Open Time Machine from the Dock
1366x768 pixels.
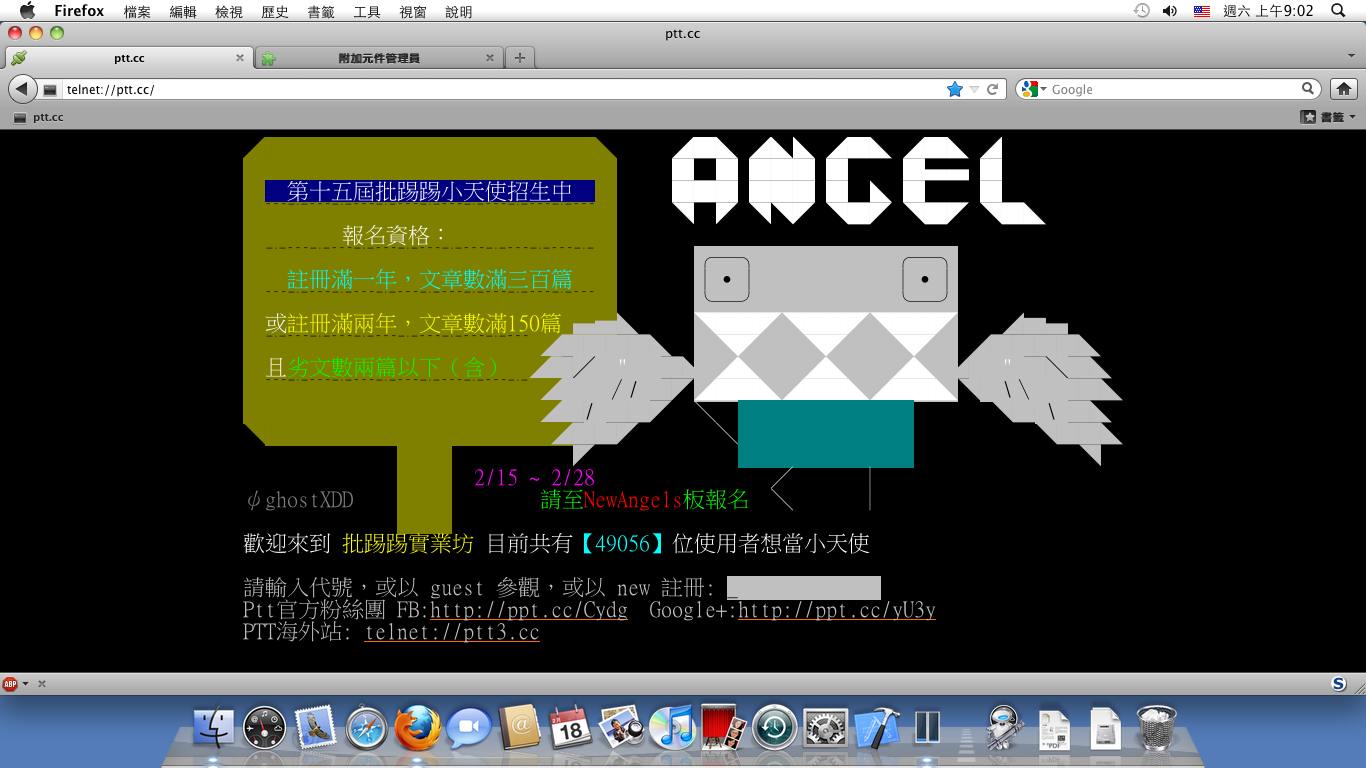[x=775, y=727]
